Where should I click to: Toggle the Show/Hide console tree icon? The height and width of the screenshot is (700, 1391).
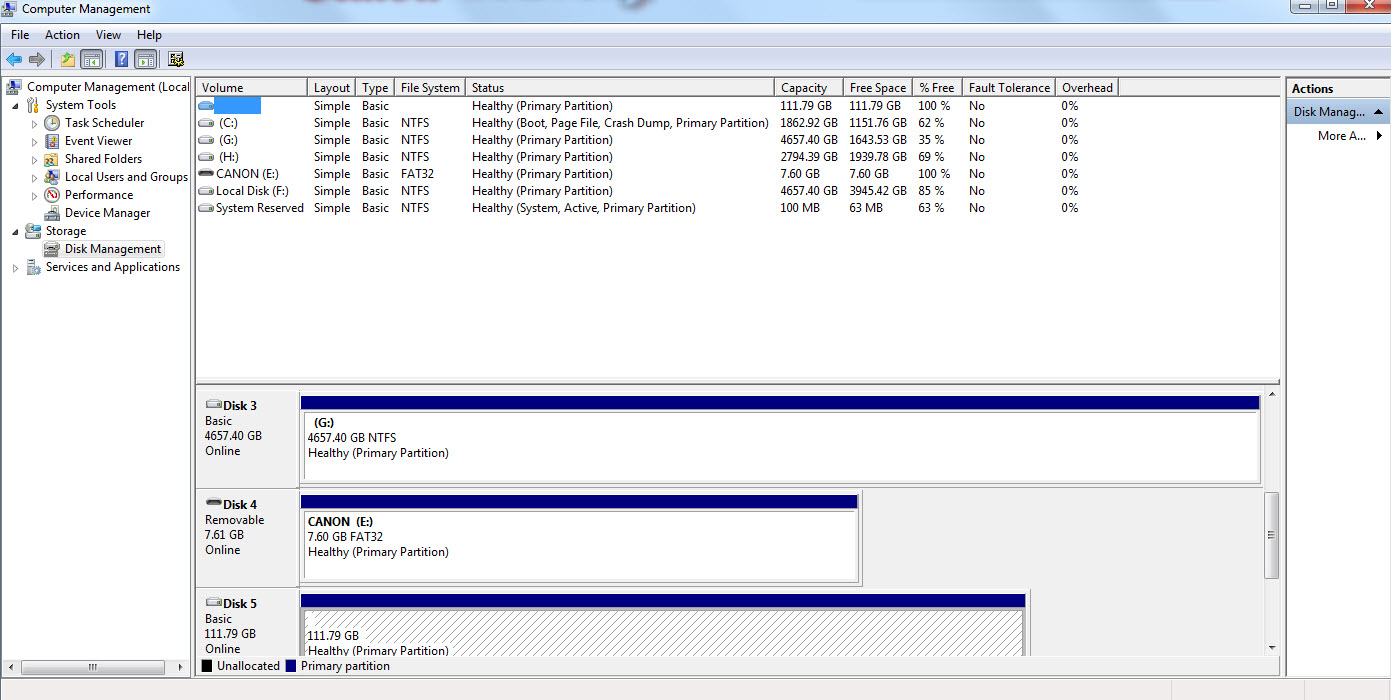pyautogui.click(x=91, y=58)
